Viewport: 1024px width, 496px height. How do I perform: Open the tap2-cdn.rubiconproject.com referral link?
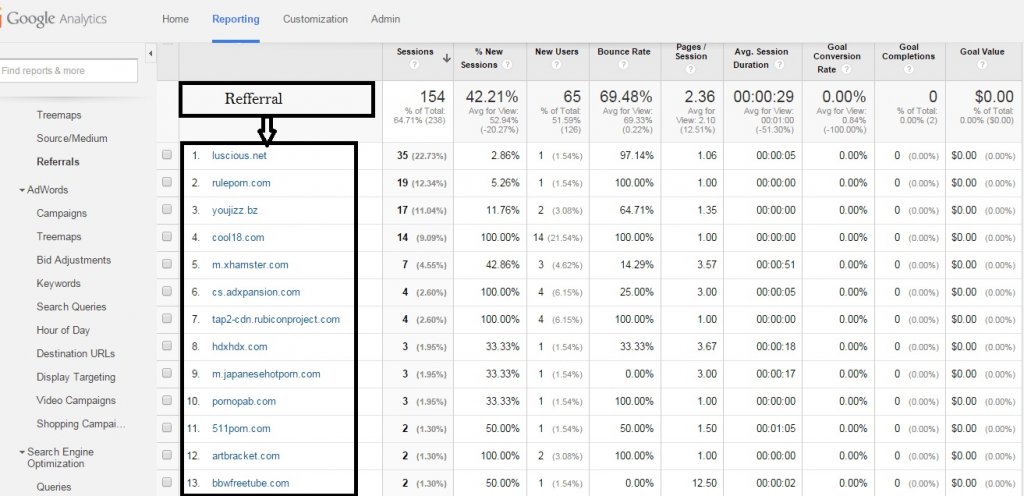coord(276,319)
